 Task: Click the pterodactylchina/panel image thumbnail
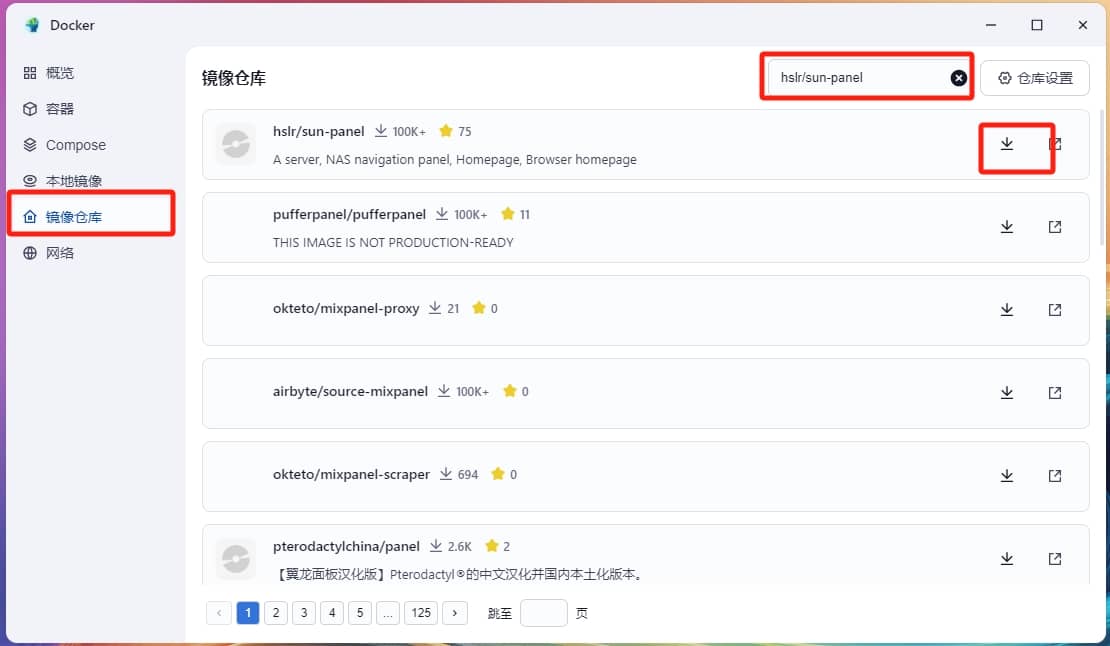click(236, 560)
